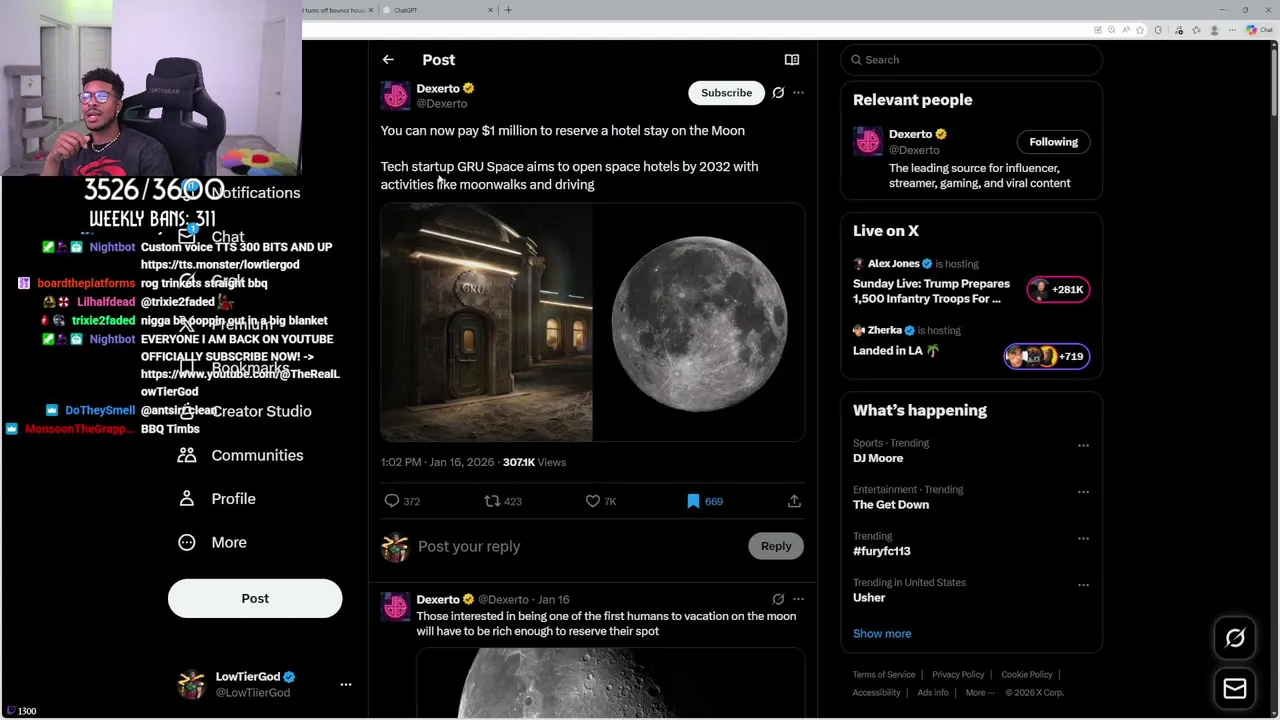Join Alex Jones live +281K listeners

(1058, 290)
